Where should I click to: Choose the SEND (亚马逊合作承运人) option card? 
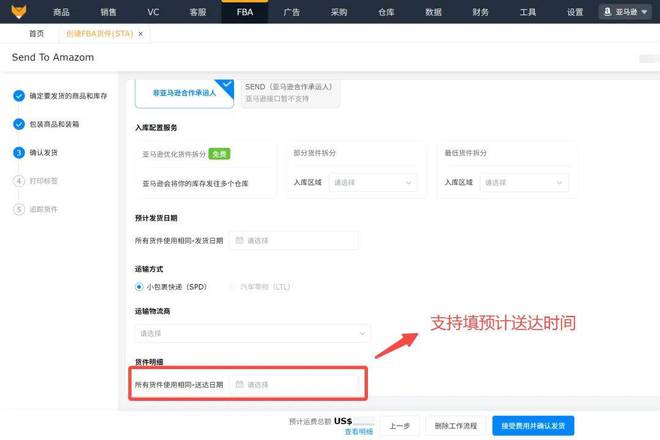(x=290, y=93)
